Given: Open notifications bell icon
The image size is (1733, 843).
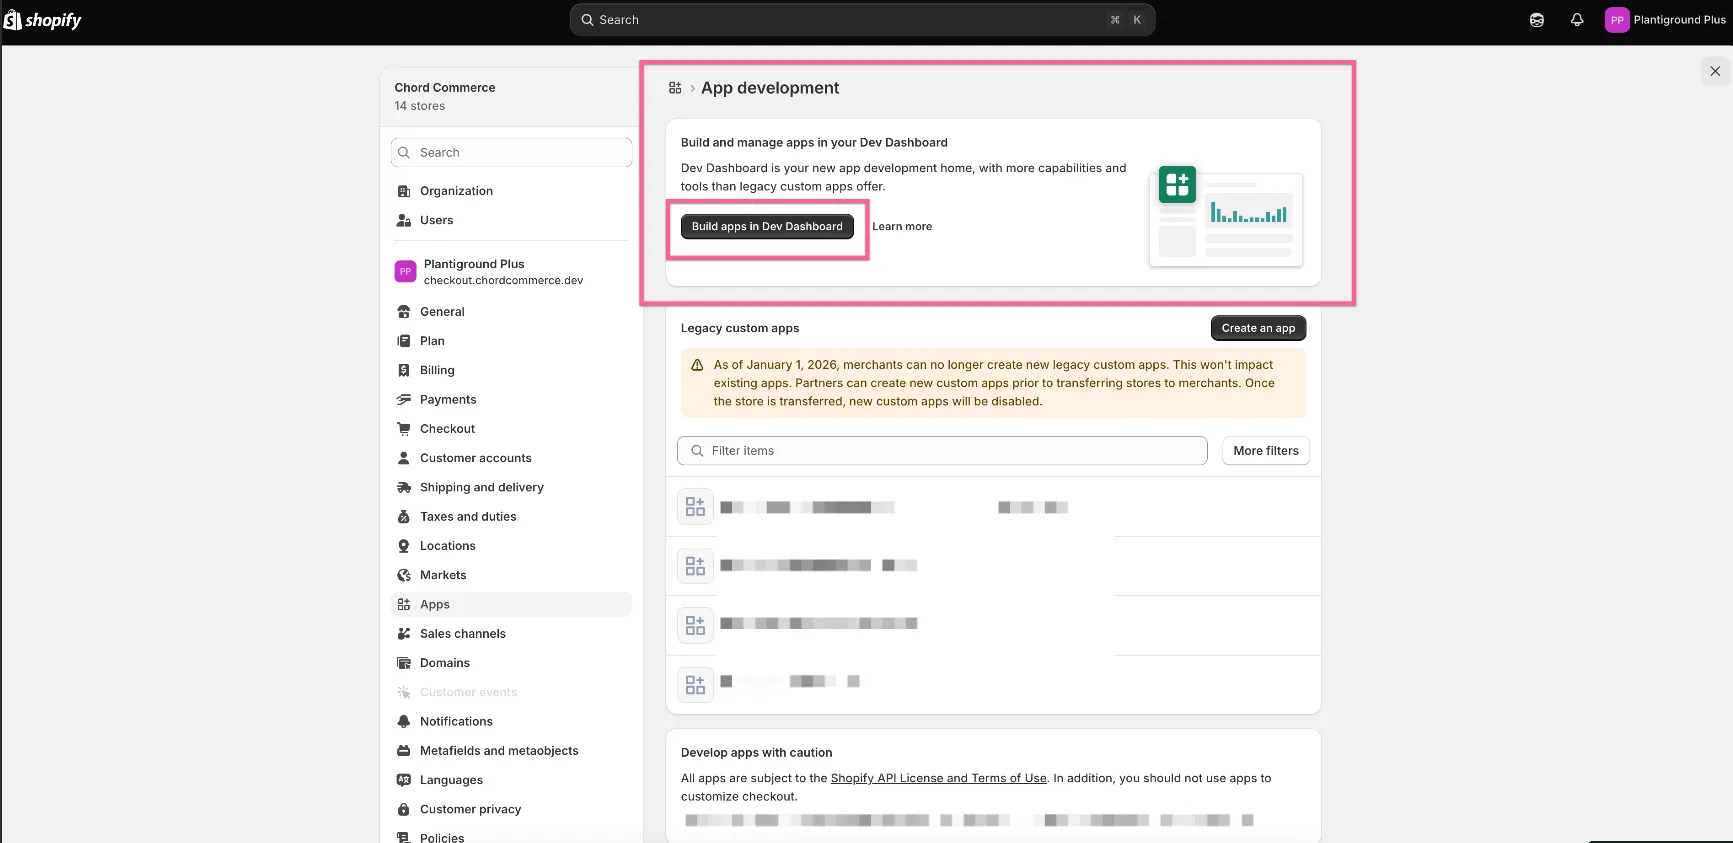Looking at the screenshot, I should click(1577, 20).
